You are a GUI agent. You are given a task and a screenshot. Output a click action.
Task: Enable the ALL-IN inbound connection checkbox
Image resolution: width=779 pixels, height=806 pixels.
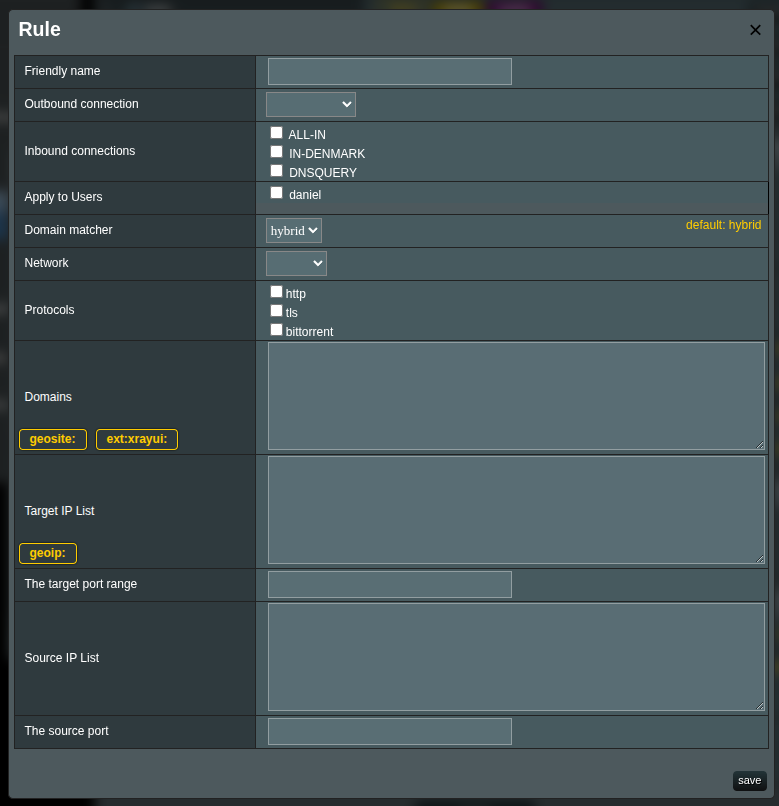pyautogui.click(x=277, y=133)
